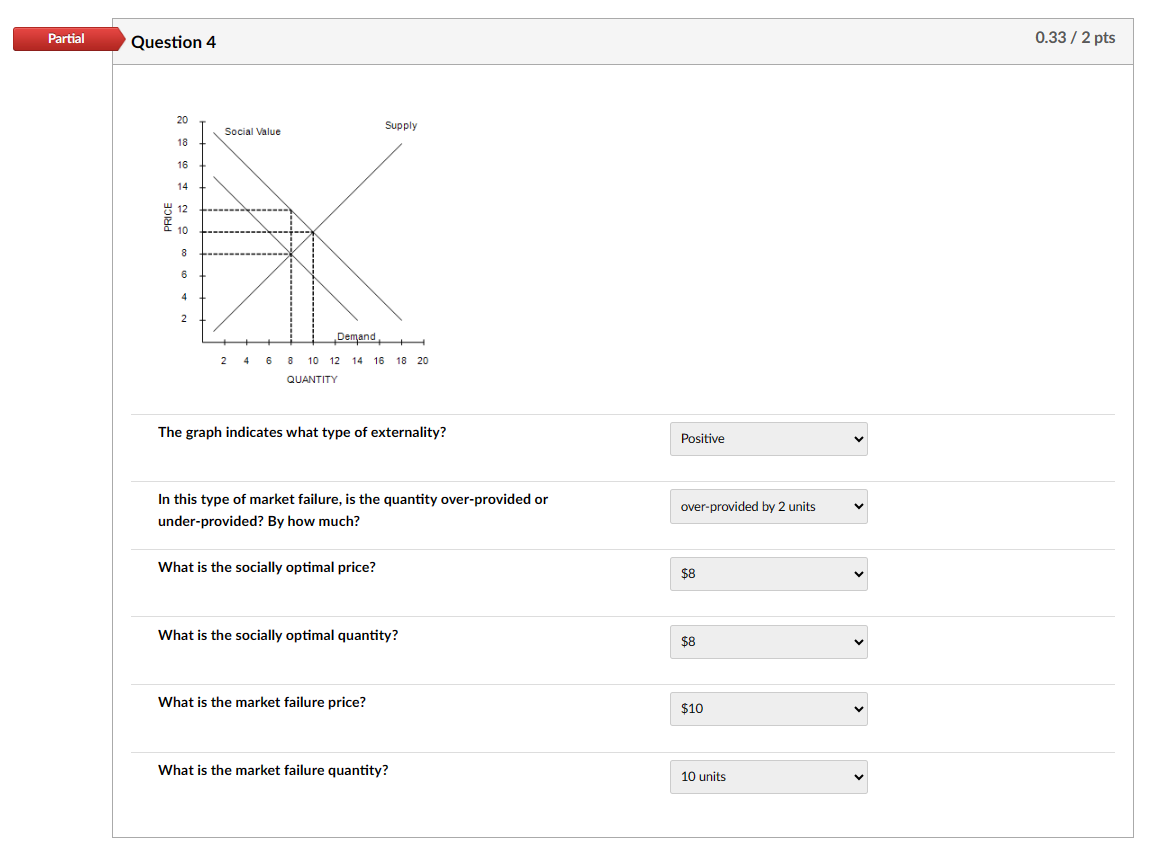Click chevron arrow of $10 dropdown
1161x859 pixels.
[x=857, y=709]
